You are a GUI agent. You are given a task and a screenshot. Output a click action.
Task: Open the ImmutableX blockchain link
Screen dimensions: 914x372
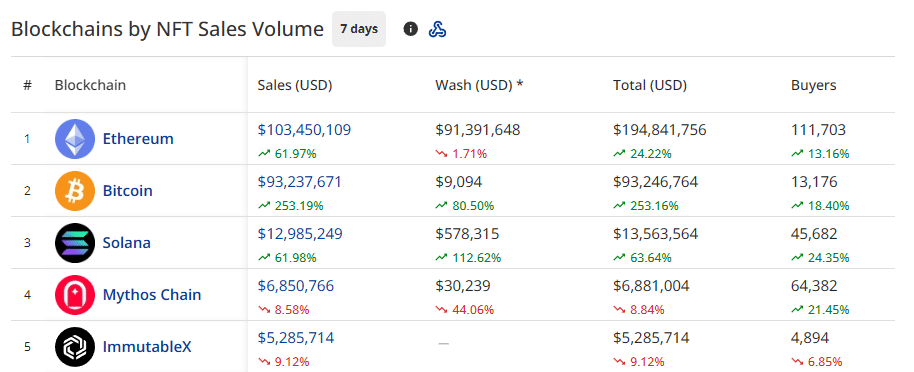[x=147, y=346]
